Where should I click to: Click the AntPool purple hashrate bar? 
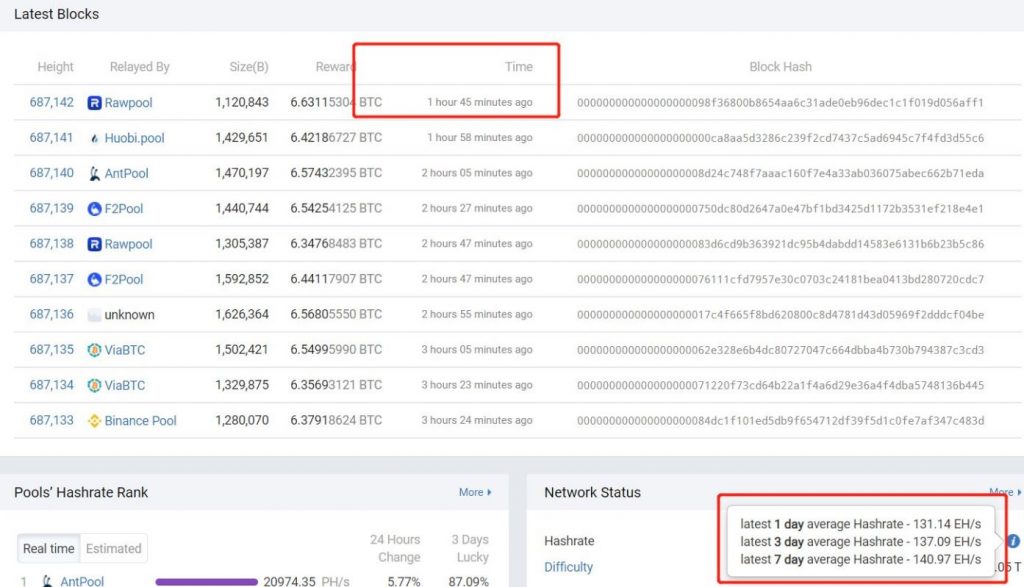click(206, 581)
